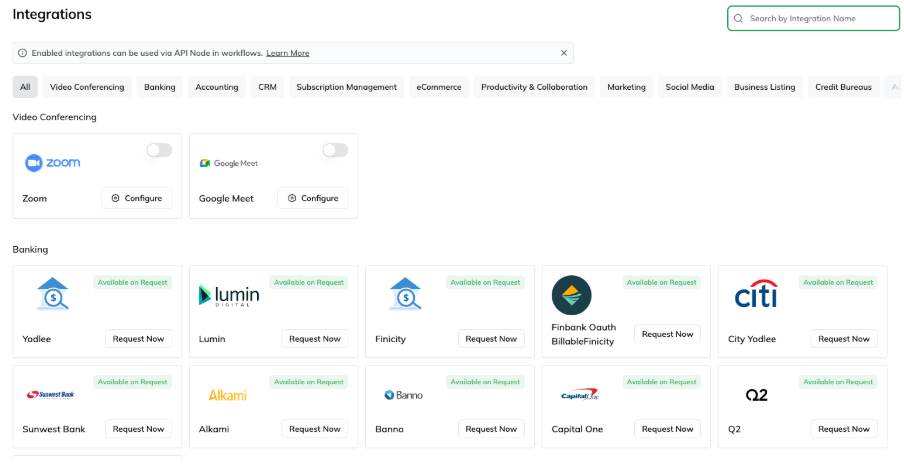Enable the Zoom integration toggle

(x=159, y=150)
